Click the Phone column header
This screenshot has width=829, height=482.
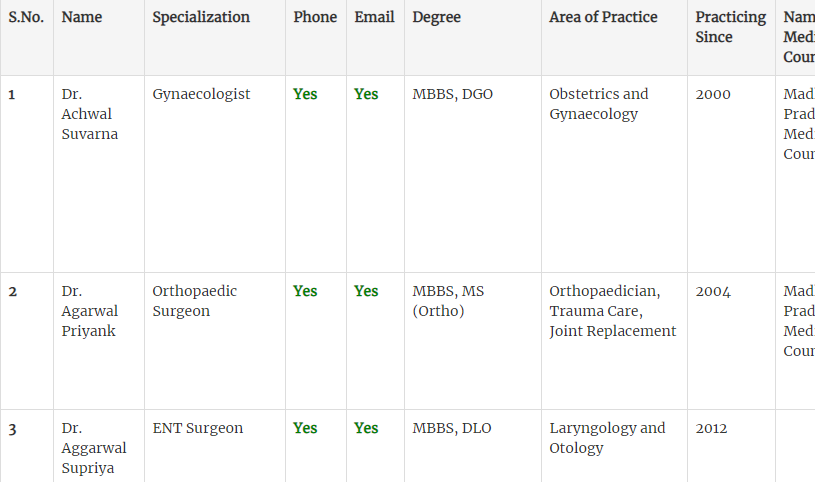[x=315, y=17]
